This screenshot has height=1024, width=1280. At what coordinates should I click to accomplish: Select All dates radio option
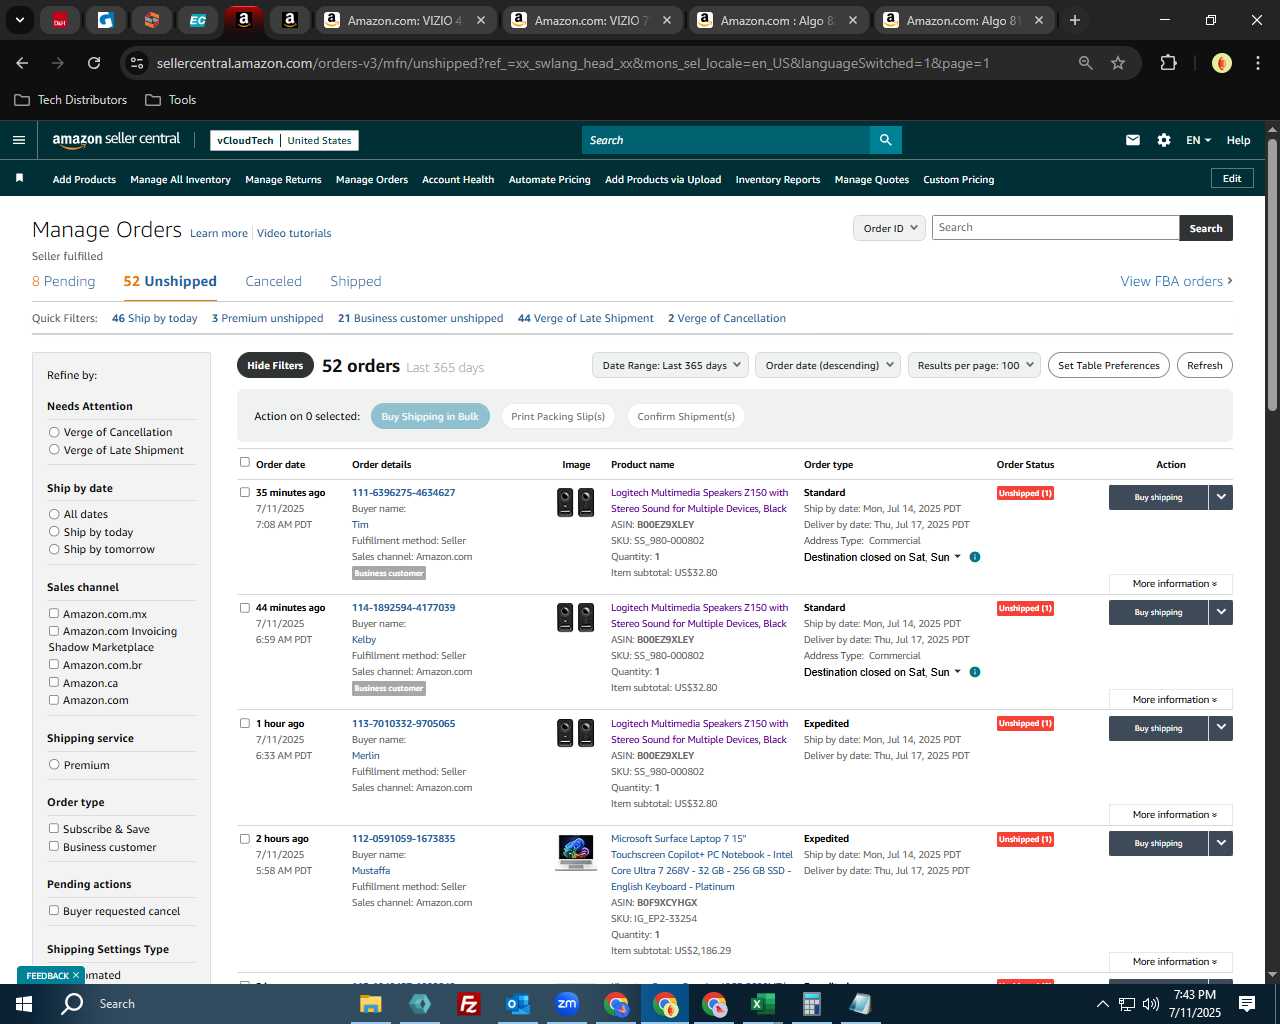(54, 514)
